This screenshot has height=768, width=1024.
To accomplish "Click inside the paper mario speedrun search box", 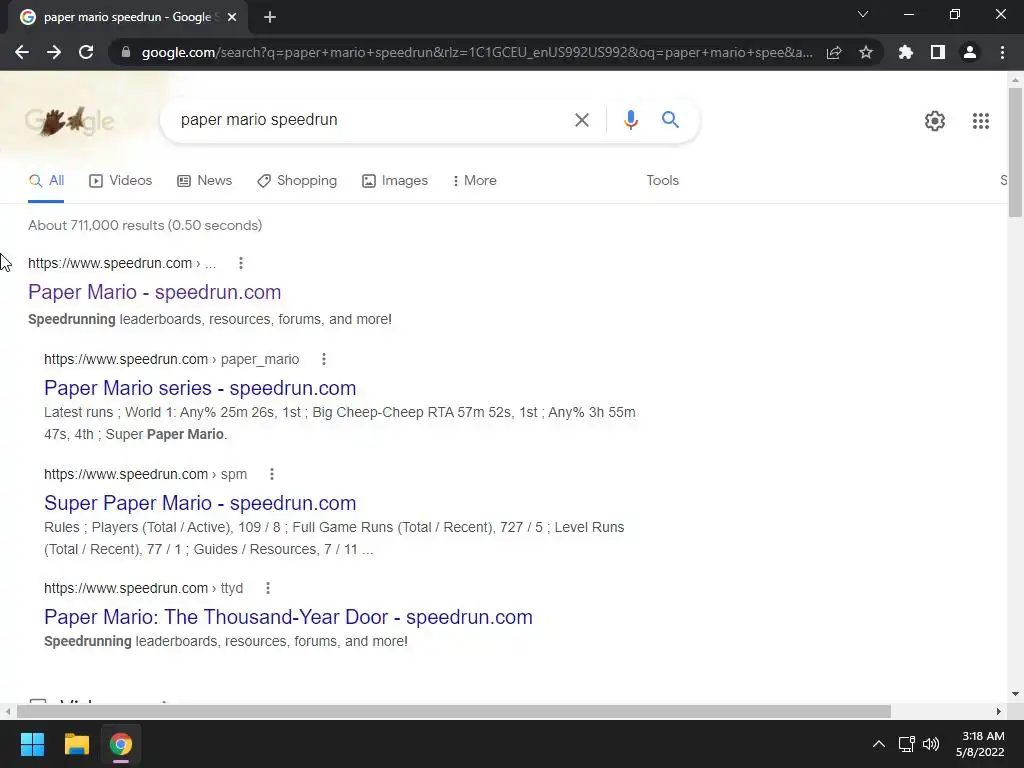I will pyautogui.click(x=372, y=120).
